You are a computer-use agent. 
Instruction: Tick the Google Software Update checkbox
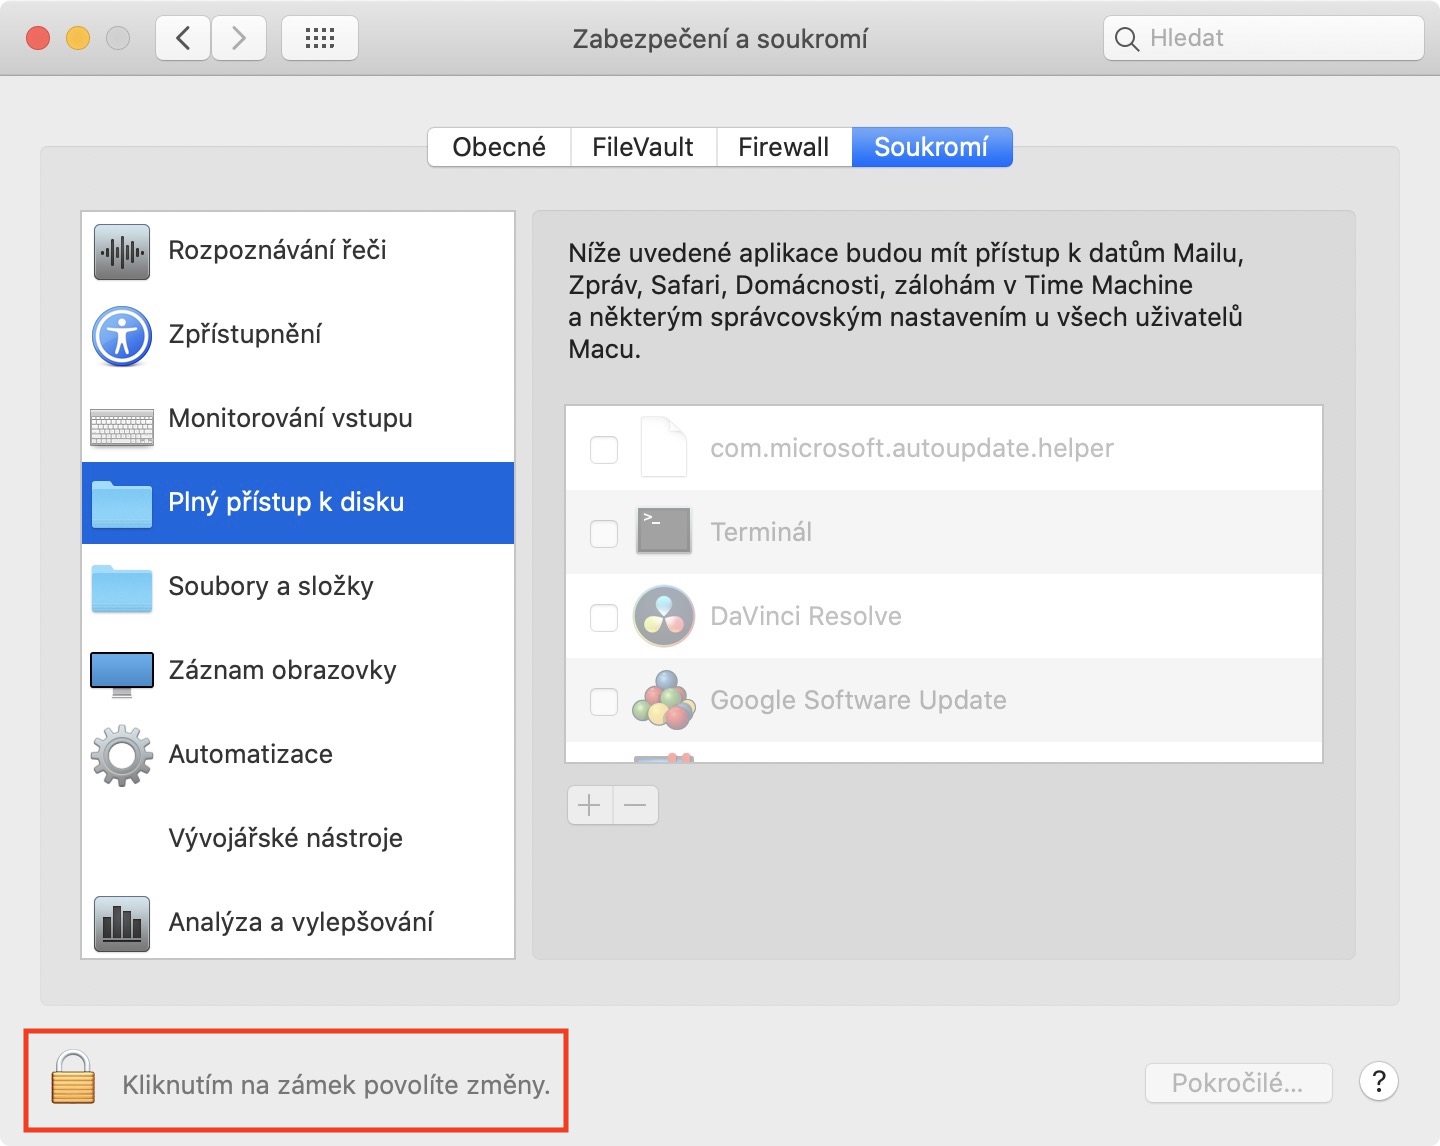[x=604, y=701]
